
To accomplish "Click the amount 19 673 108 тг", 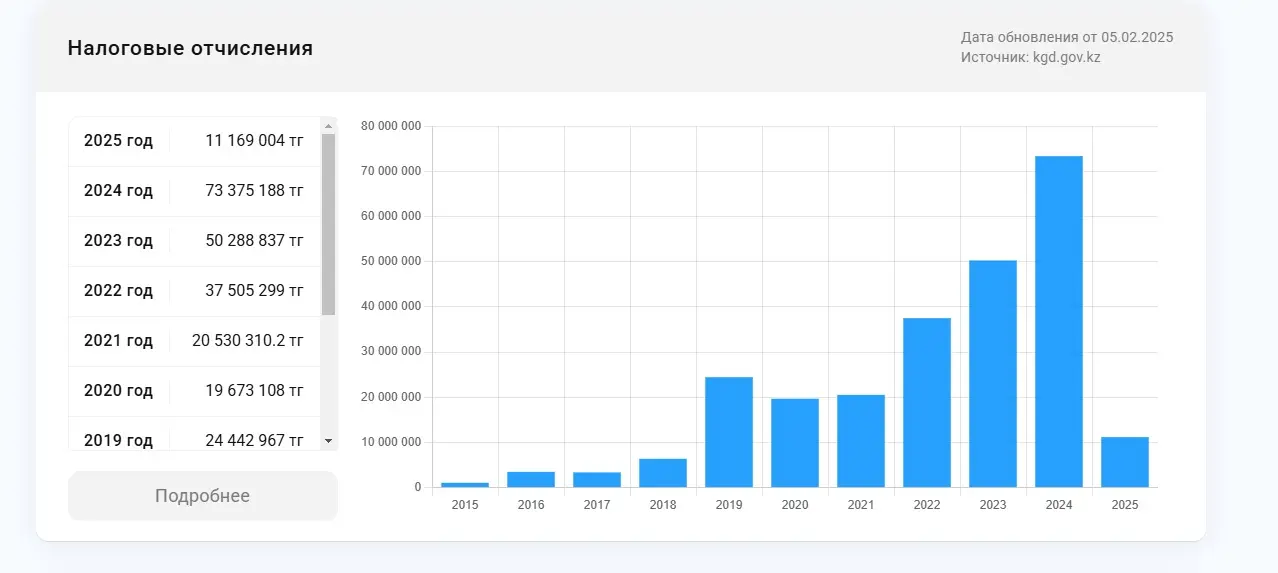I will 254,391.
